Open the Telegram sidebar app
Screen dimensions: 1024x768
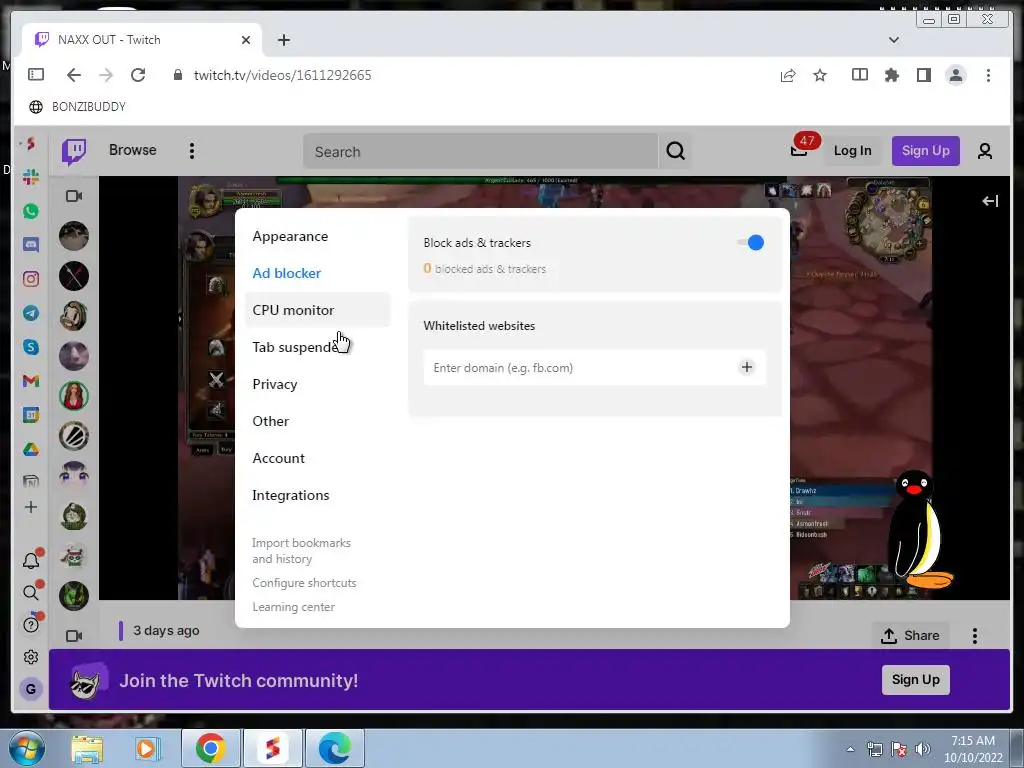[31, 313]
